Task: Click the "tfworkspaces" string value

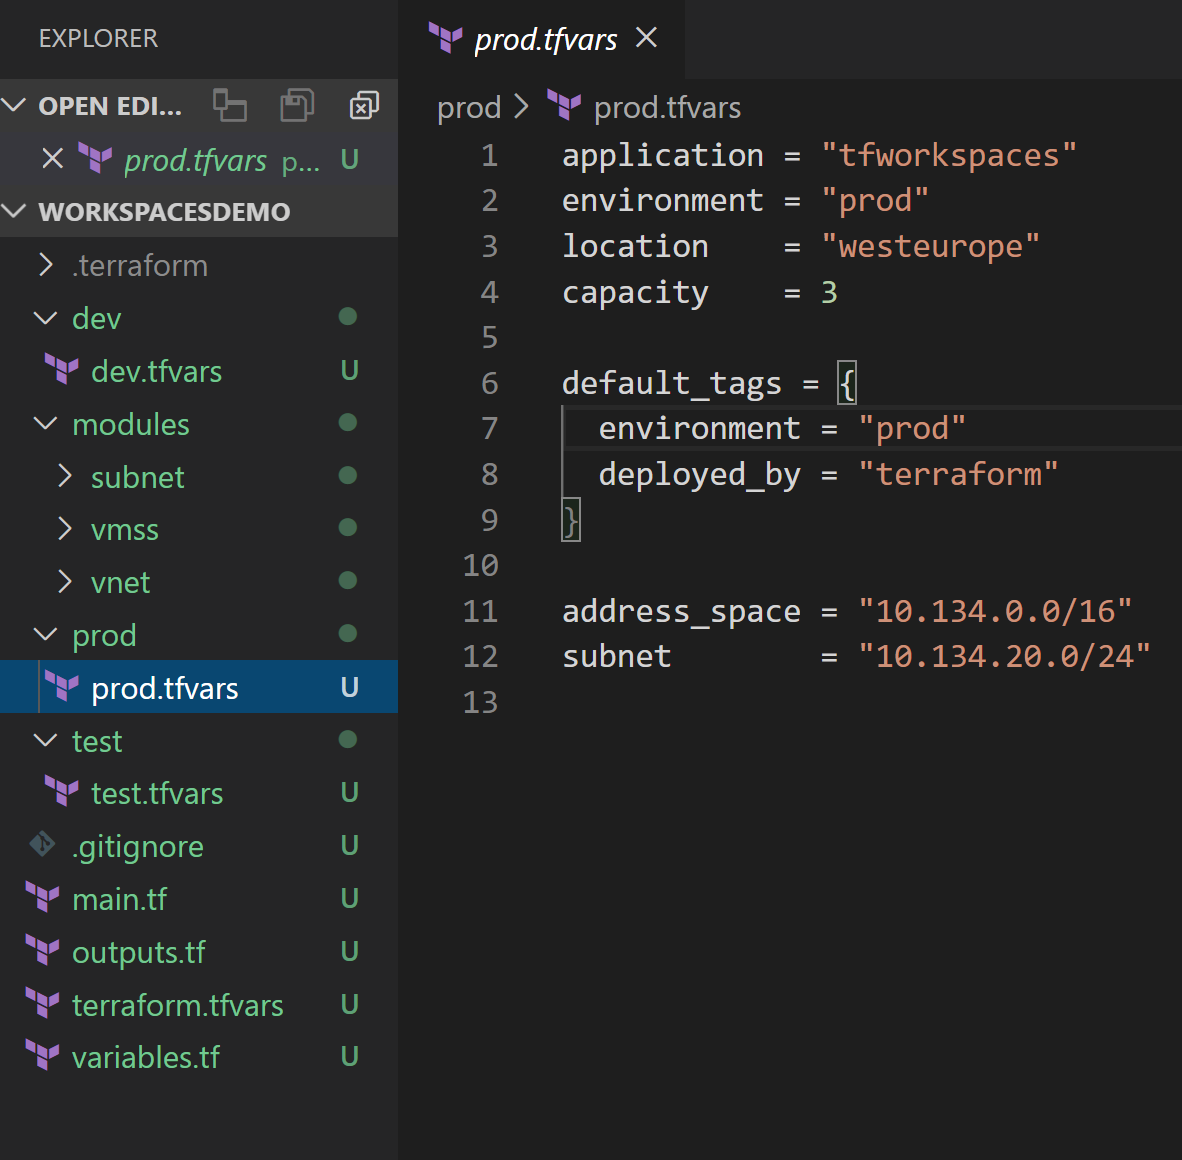Action: 949,155
